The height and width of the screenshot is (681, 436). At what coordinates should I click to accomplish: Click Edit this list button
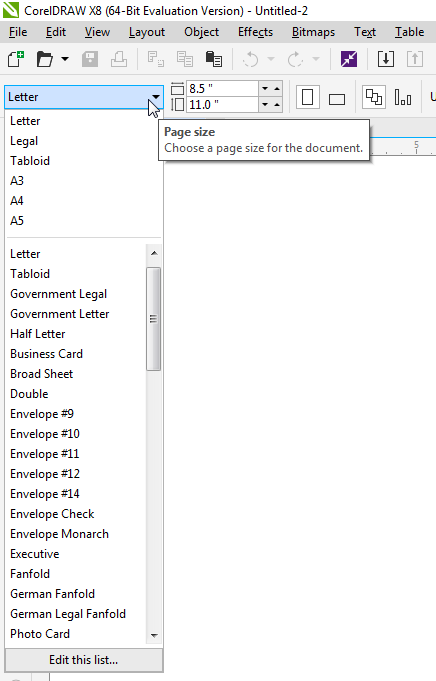[84, 660]
